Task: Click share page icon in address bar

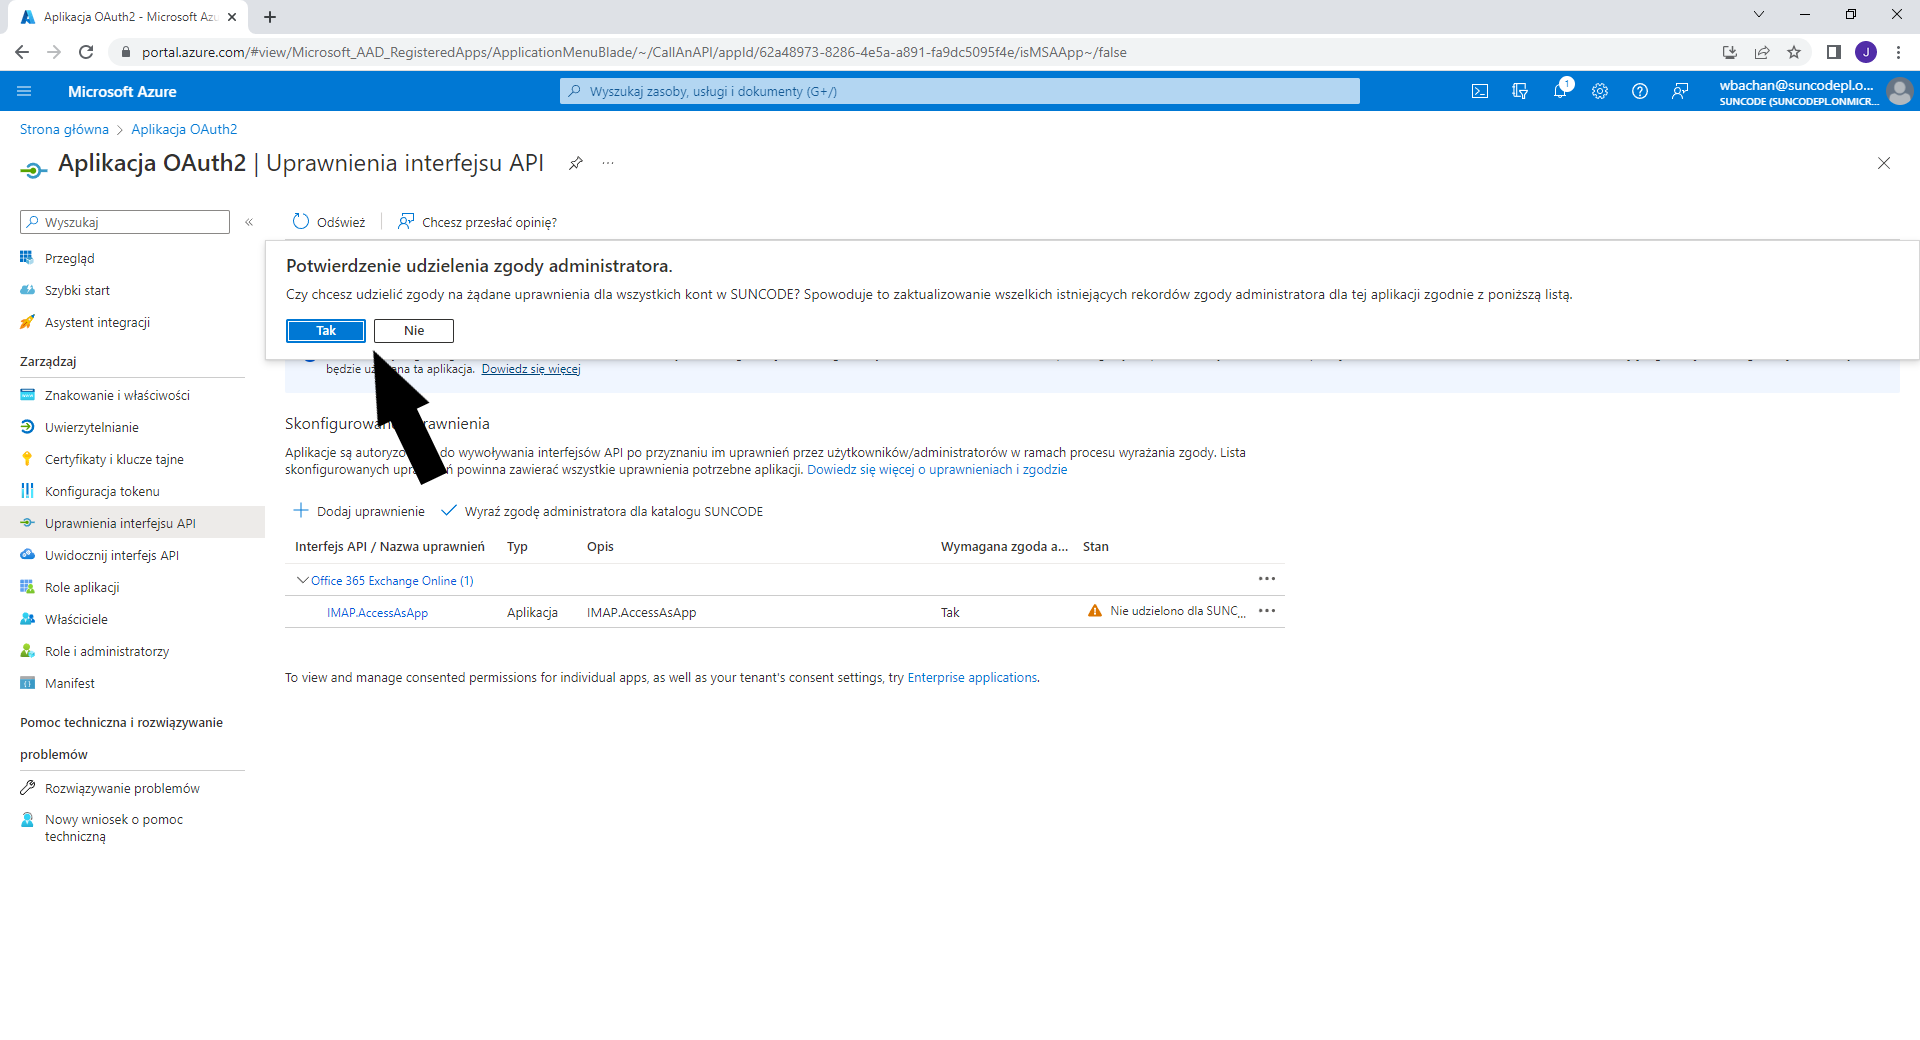Action: pyautogui.click(x=1762, y=52)
